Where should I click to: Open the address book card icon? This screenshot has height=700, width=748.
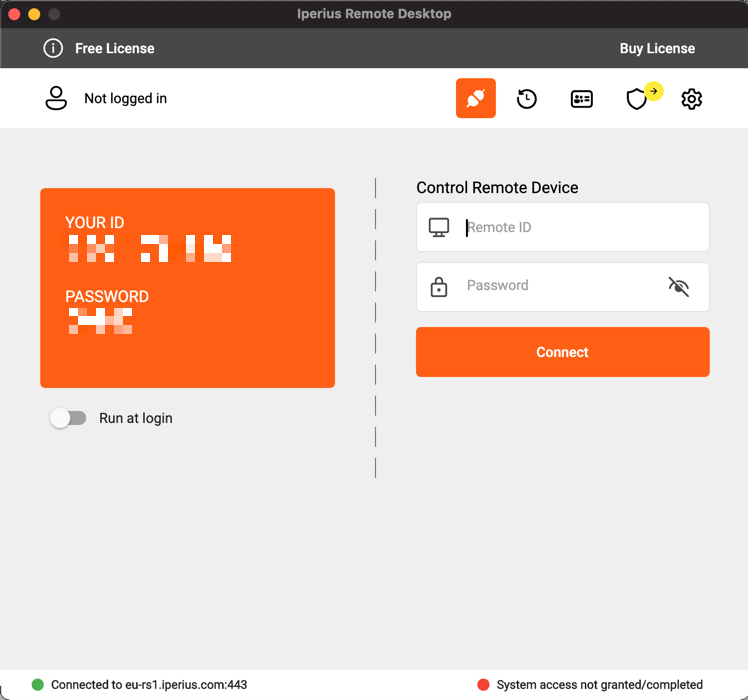[582, 99]
